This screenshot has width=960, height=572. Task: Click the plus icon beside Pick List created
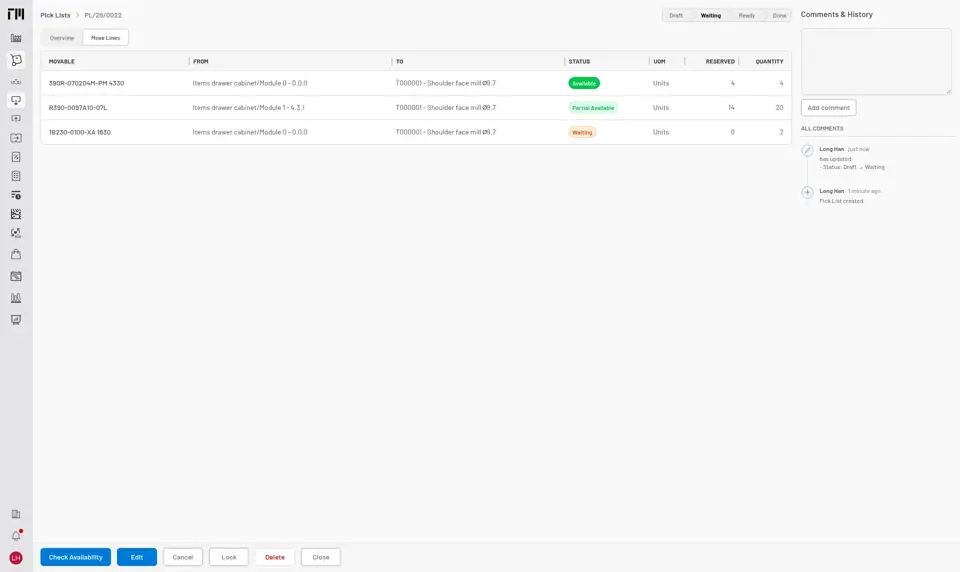[808, 192]
